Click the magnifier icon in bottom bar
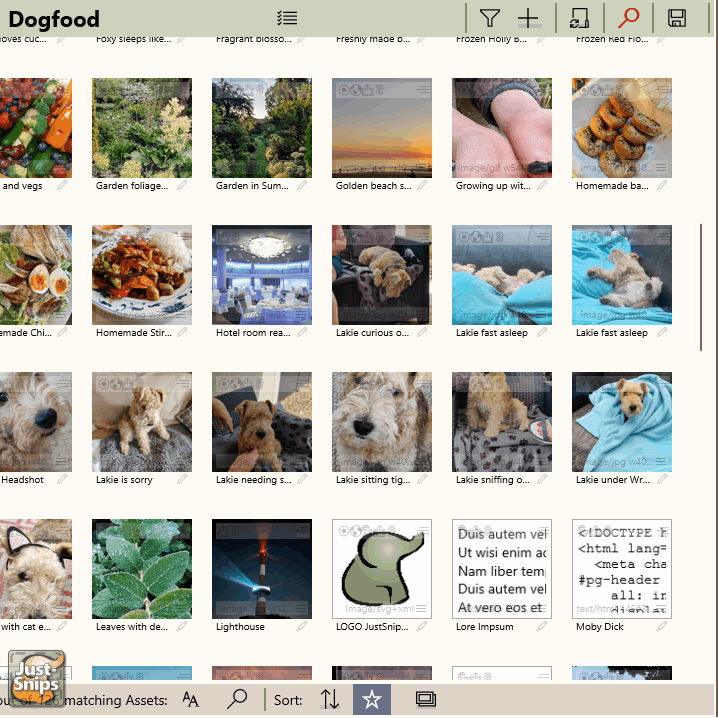 point(237,699)
